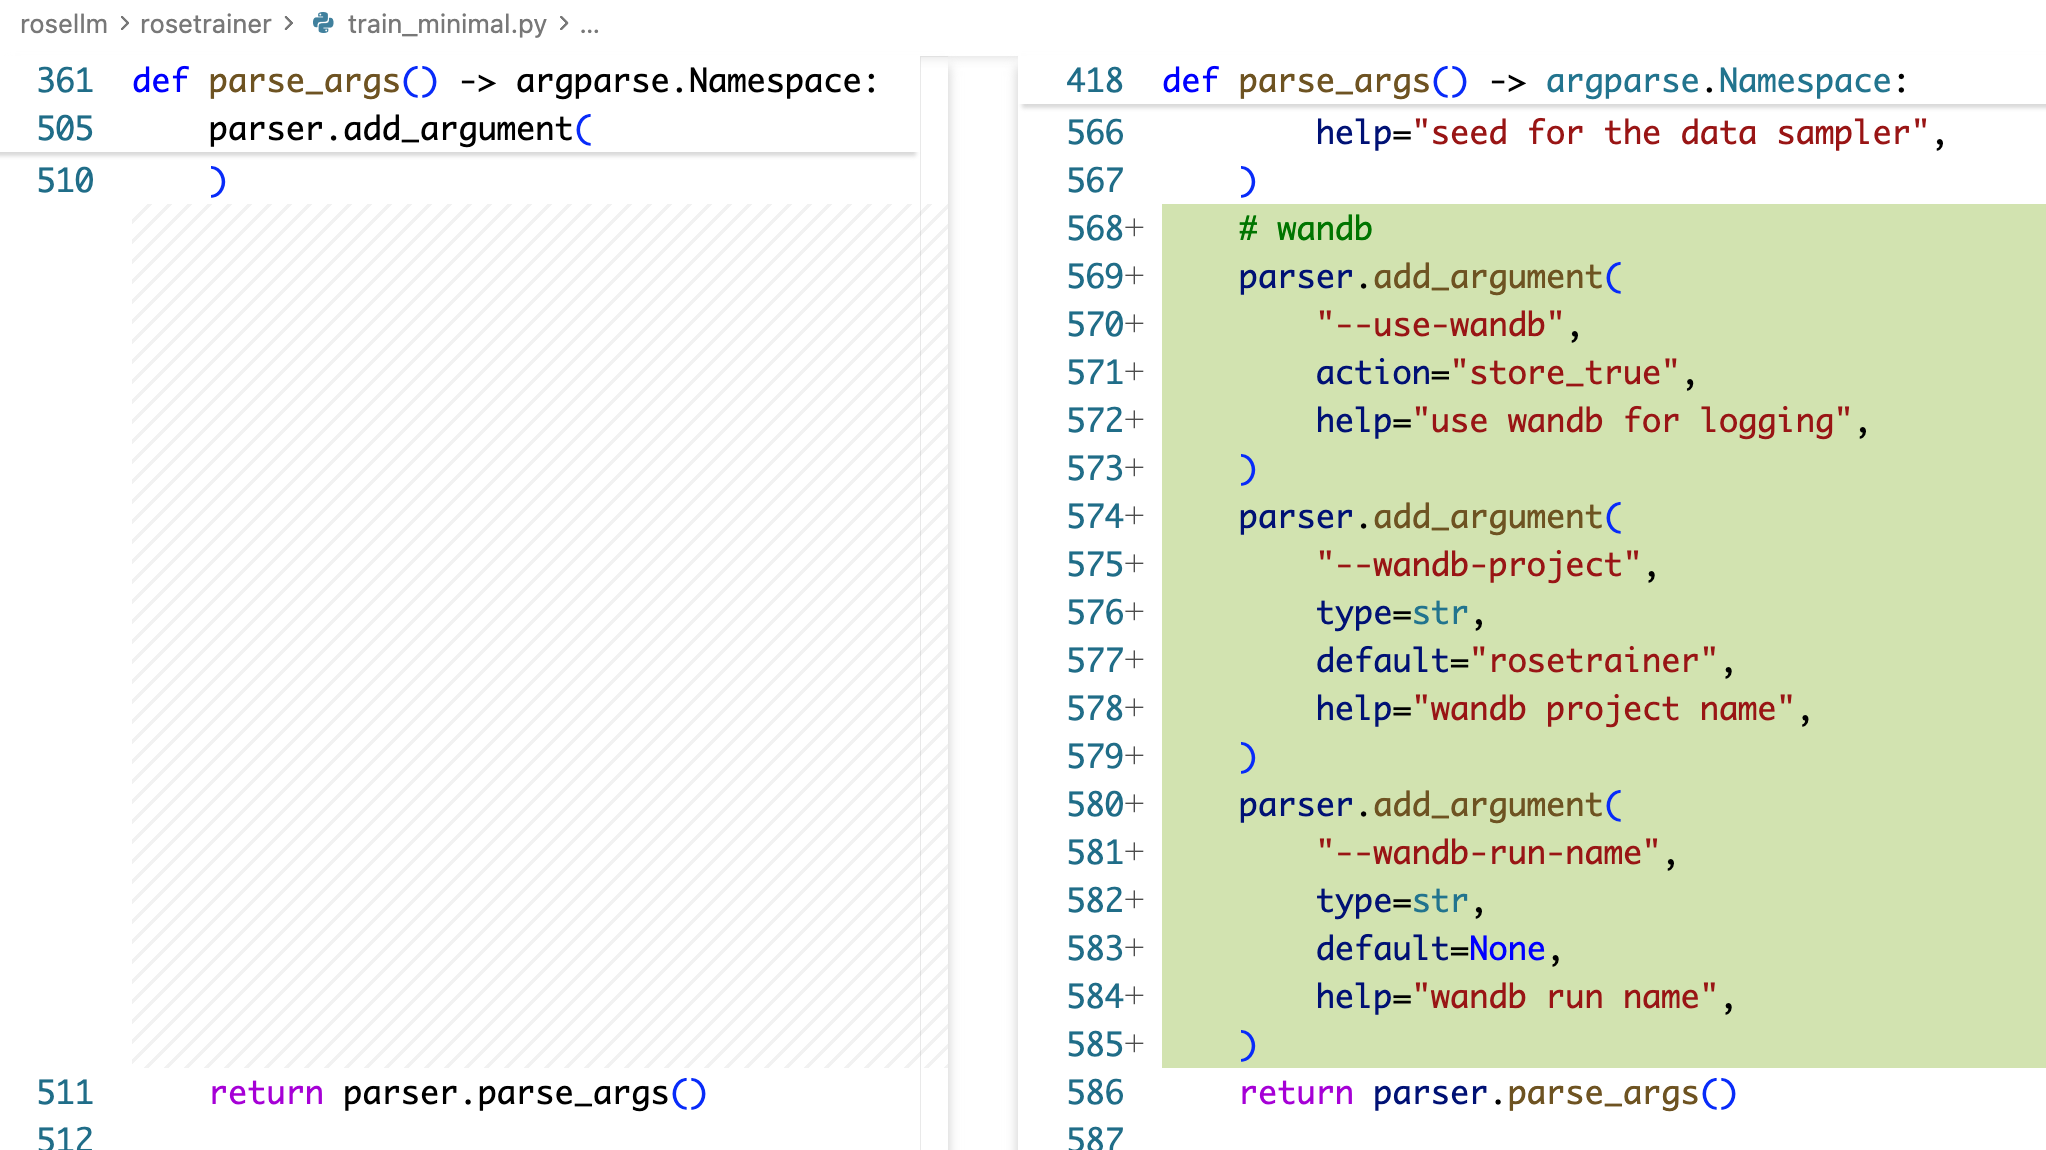This screenshot has height=1150, width=2046.
Task: Click the breadcrumb ellipsis symbol item
Action: click(589, 24)
